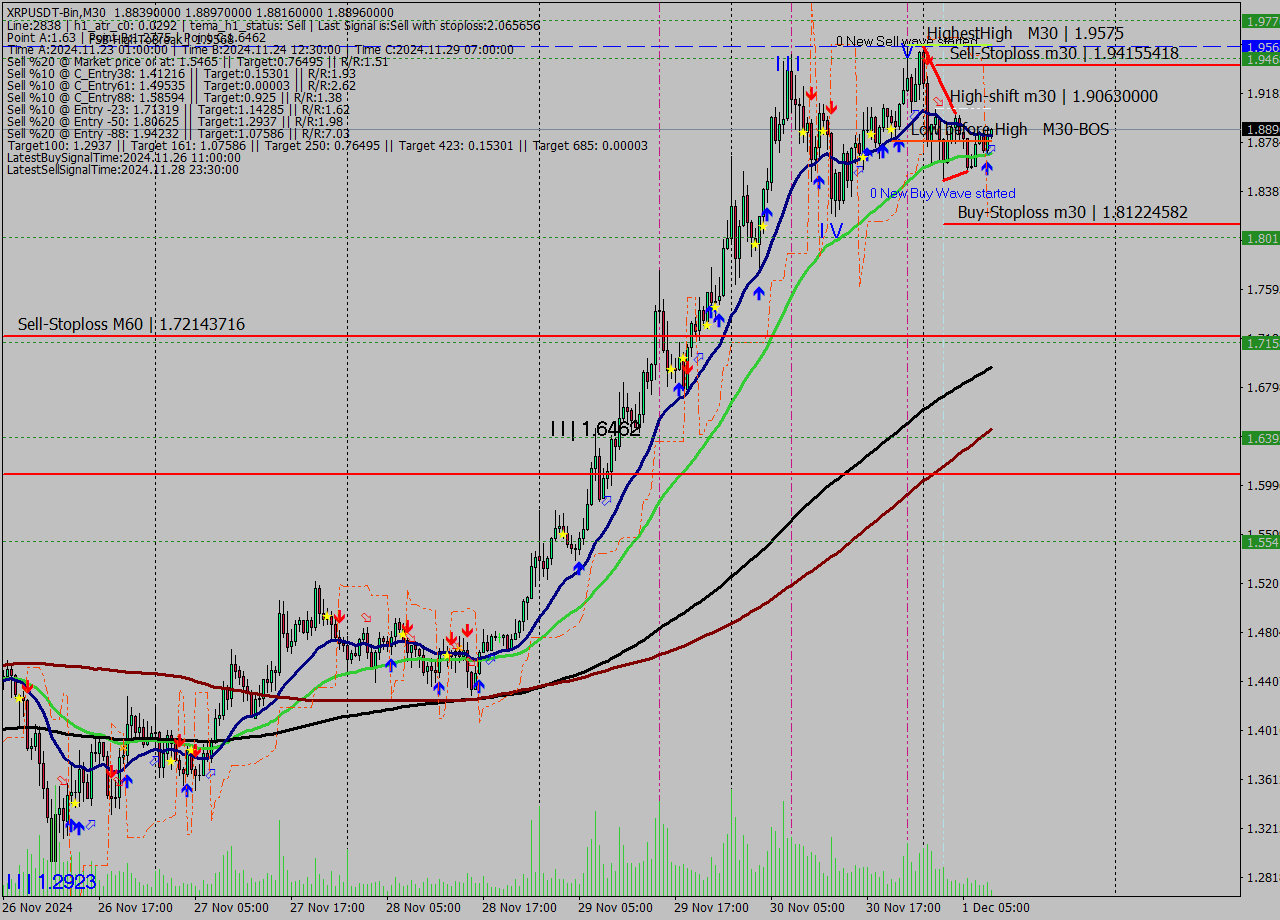This screenshot has height=920, width=1280.
Task: Click the '27 Nov 17:00' time axis label
Action: coord(327,908)
